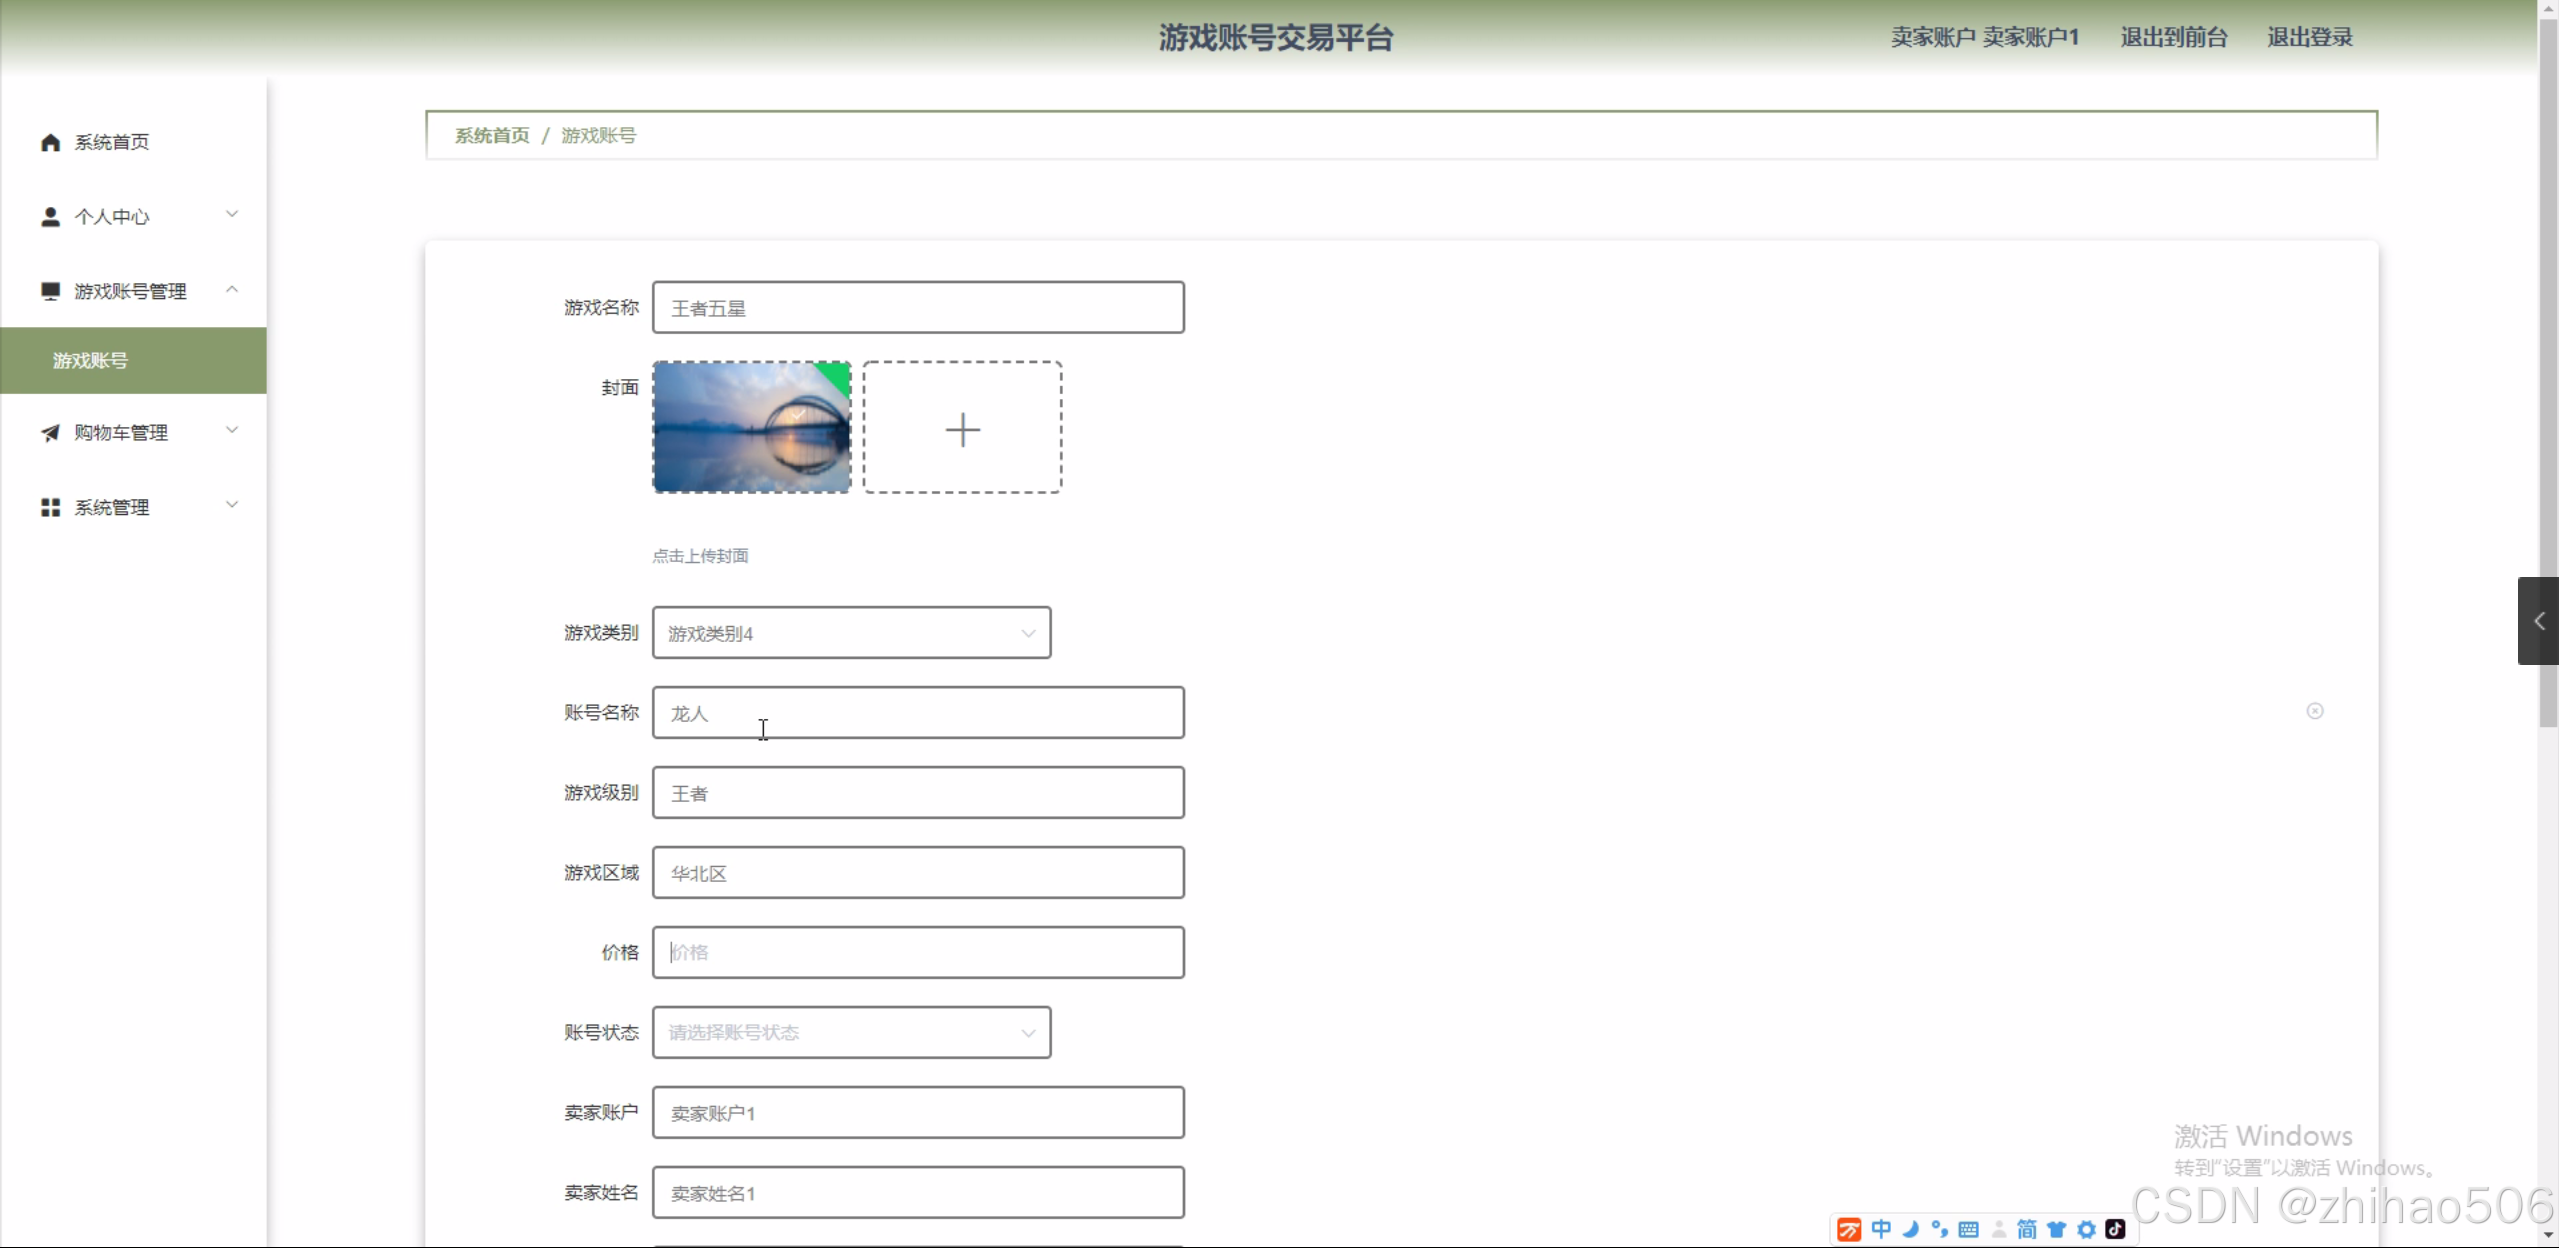The height and width of the screenshot is (1248, 2559).
Task: Expand the dark side panel arrow tab
Action: (2538, 621)
